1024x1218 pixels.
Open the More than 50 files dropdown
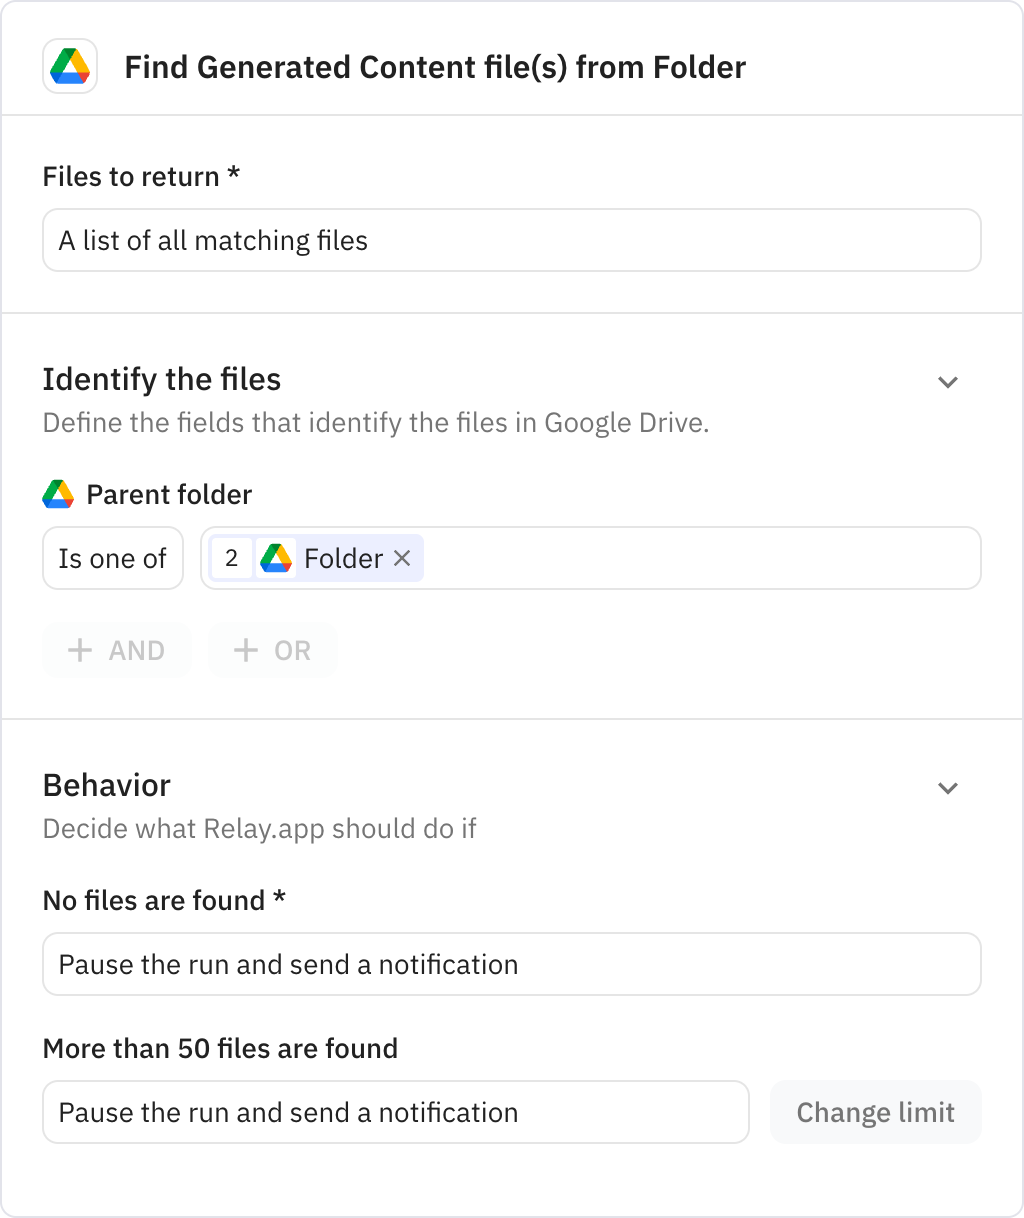pyautogui.click(x=396, y=1112)
